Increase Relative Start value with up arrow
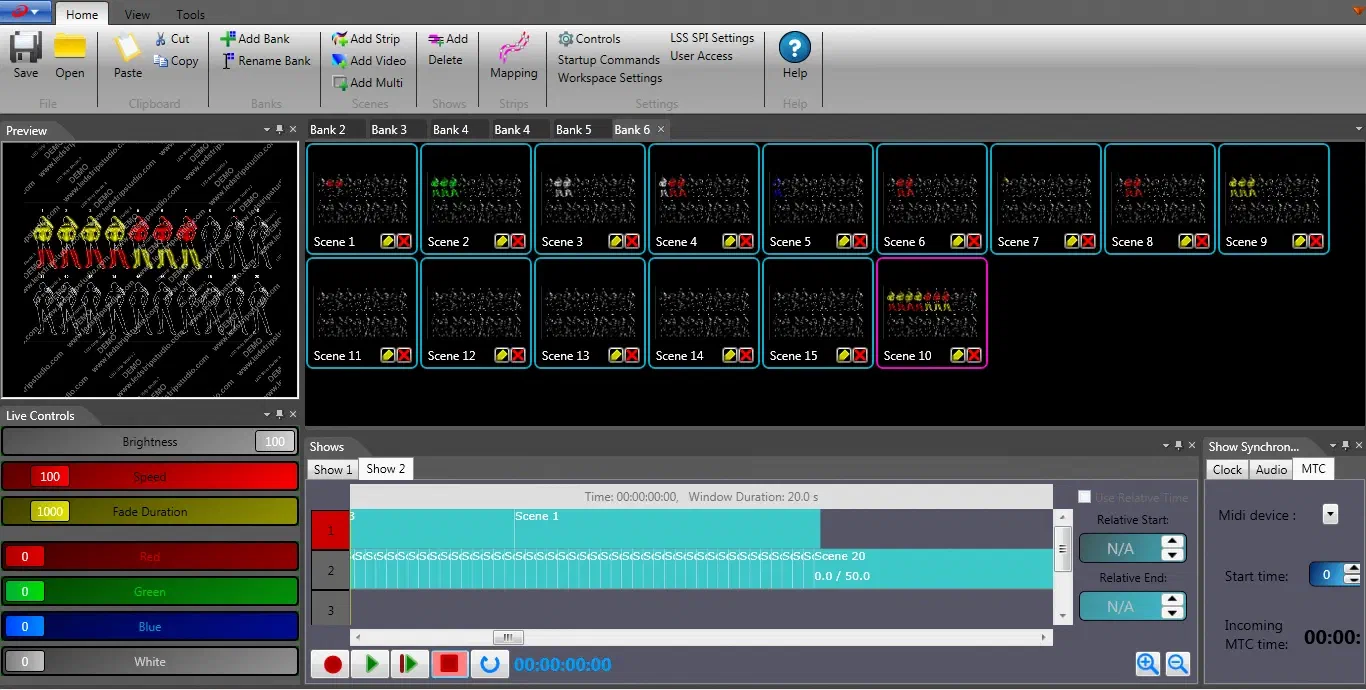 [1172, 542]
